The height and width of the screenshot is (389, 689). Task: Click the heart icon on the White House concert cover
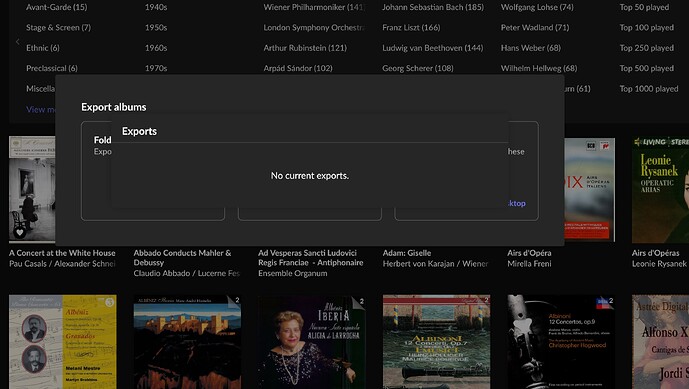point(19,232)
